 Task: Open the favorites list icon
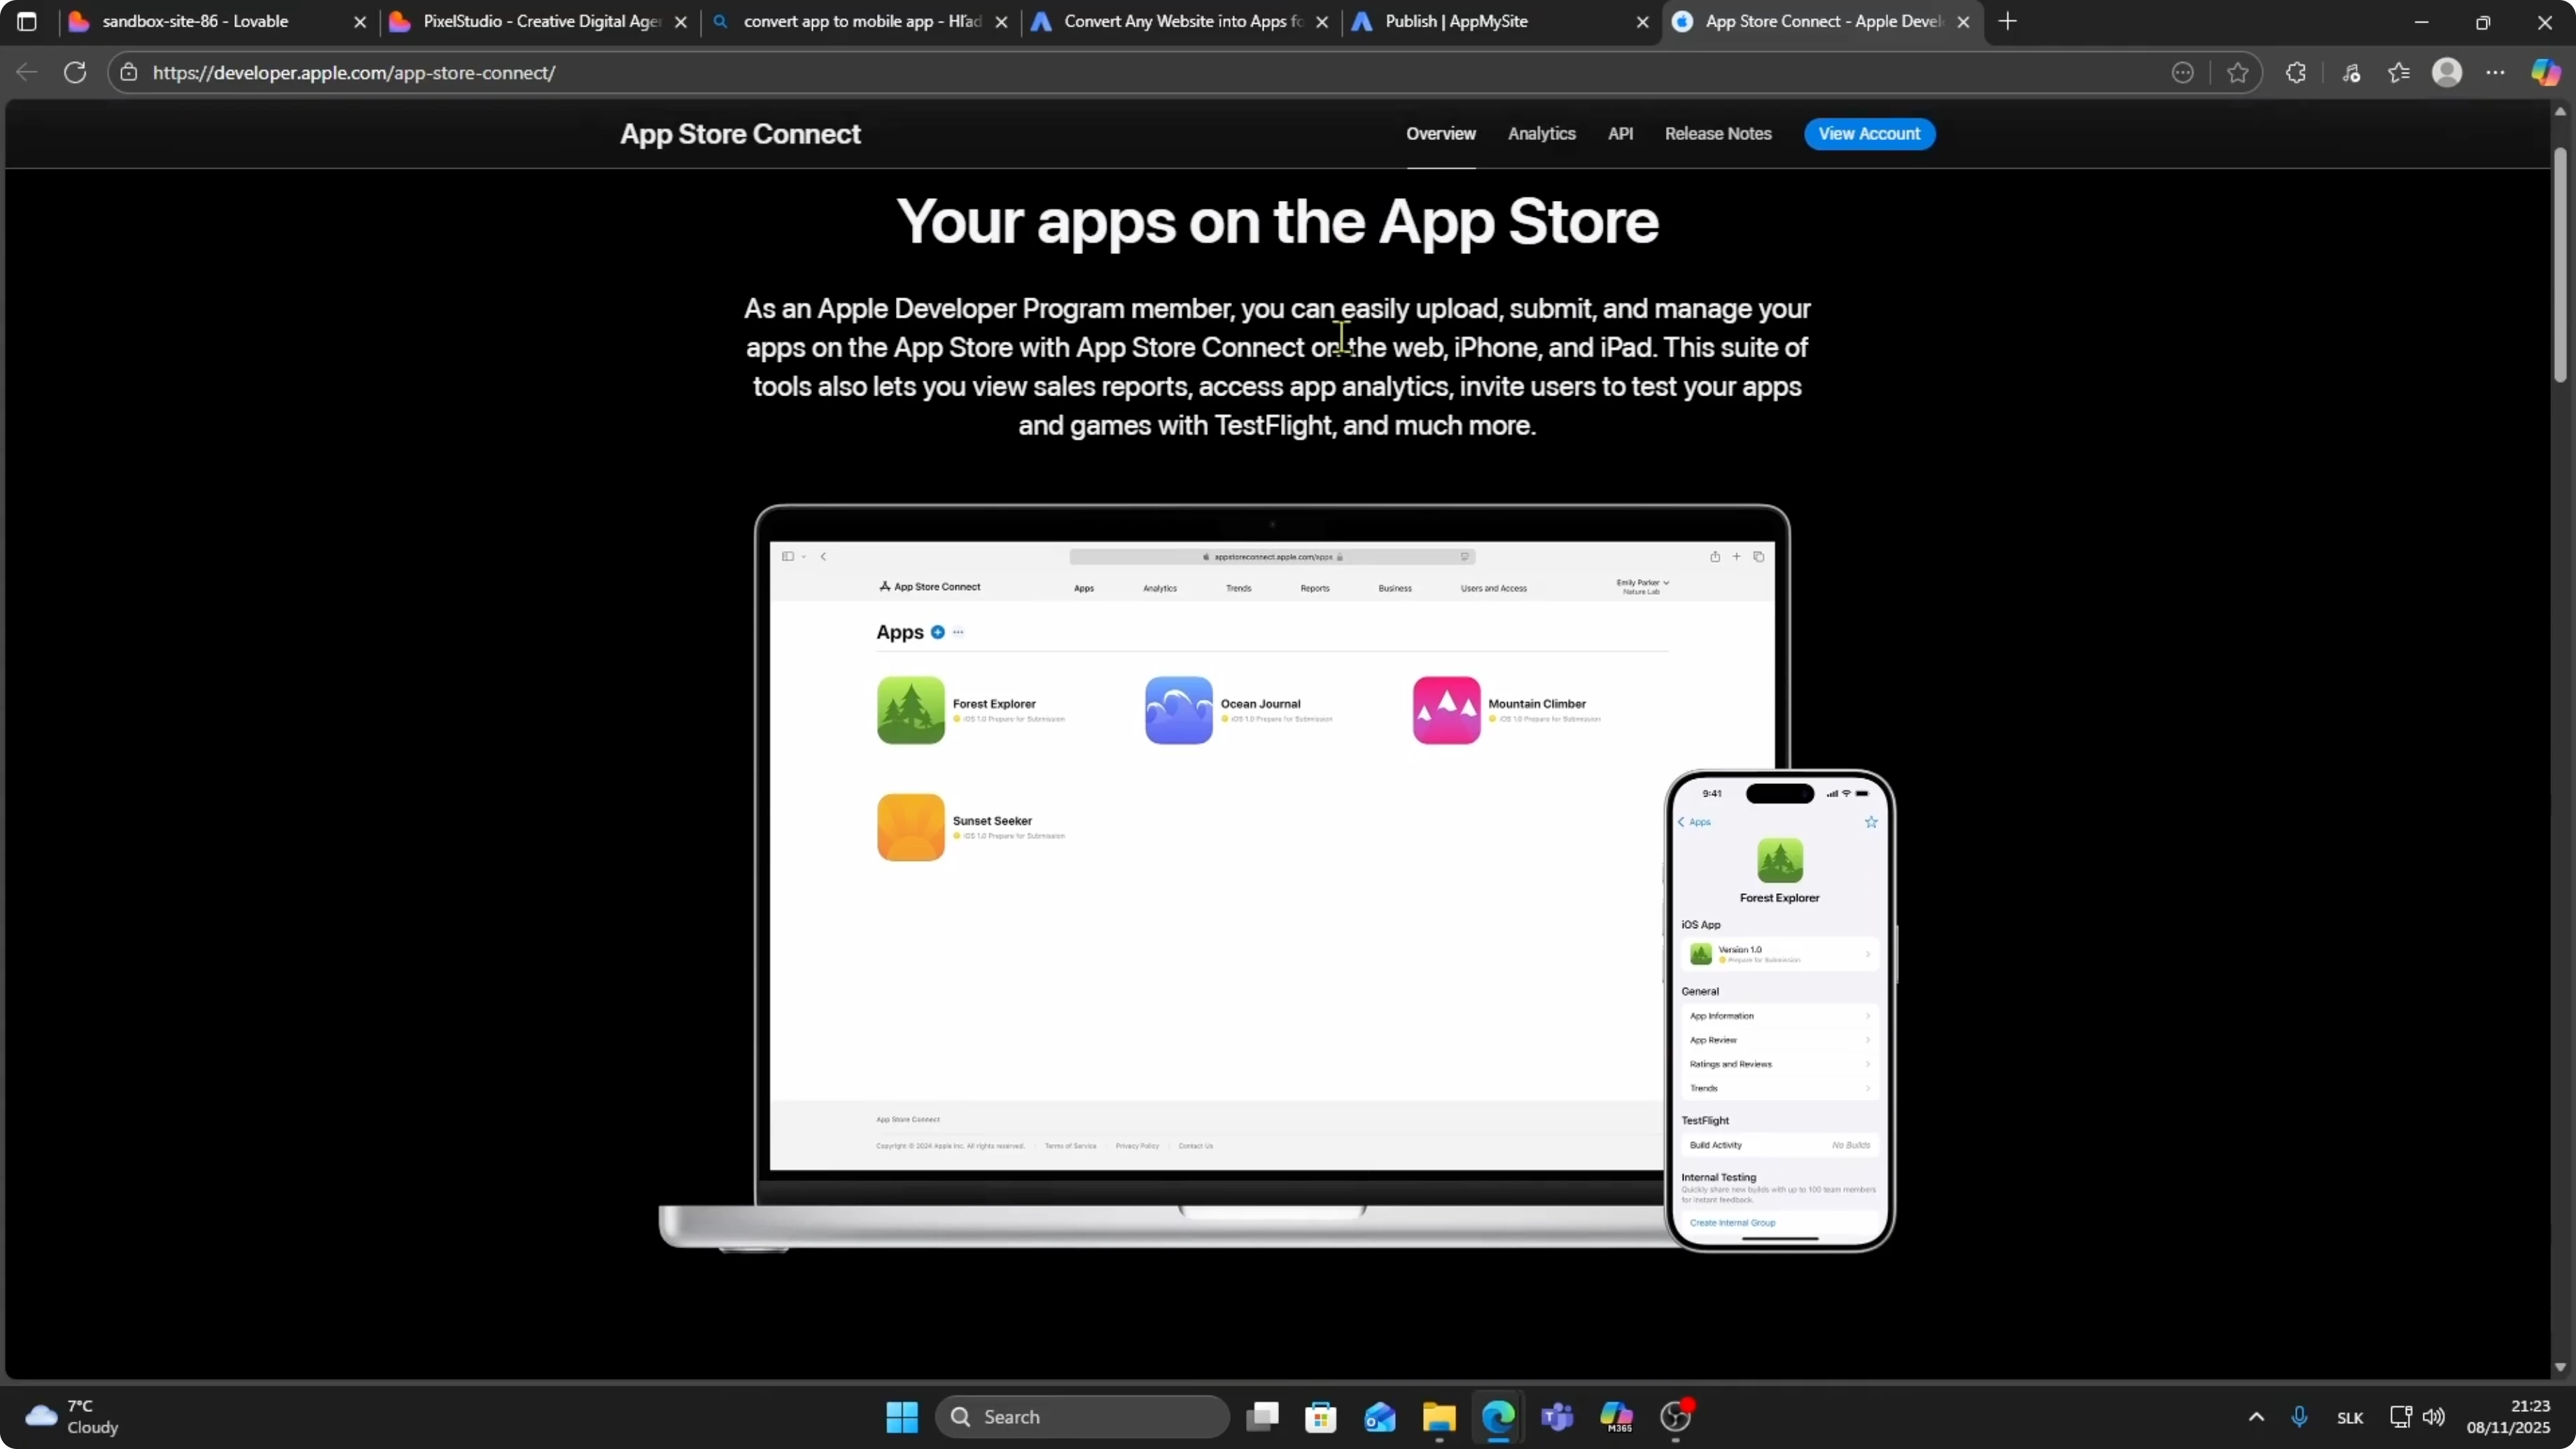2399,72
